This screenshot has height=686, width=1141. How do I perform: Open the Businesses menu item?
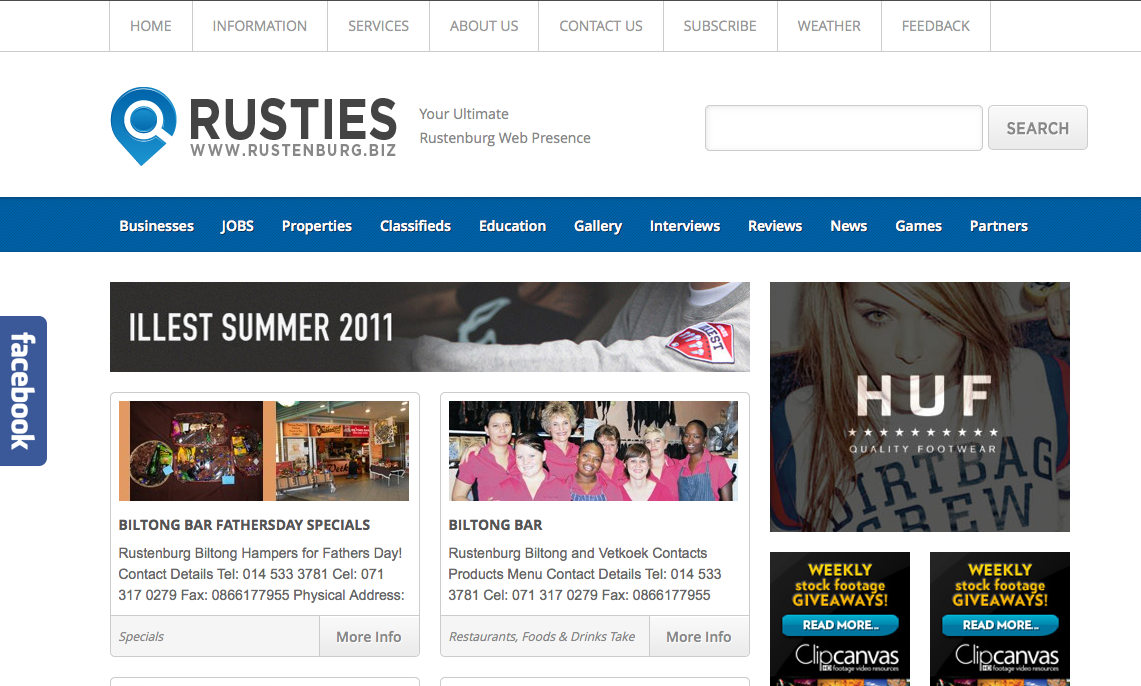[x=156, y=226]
